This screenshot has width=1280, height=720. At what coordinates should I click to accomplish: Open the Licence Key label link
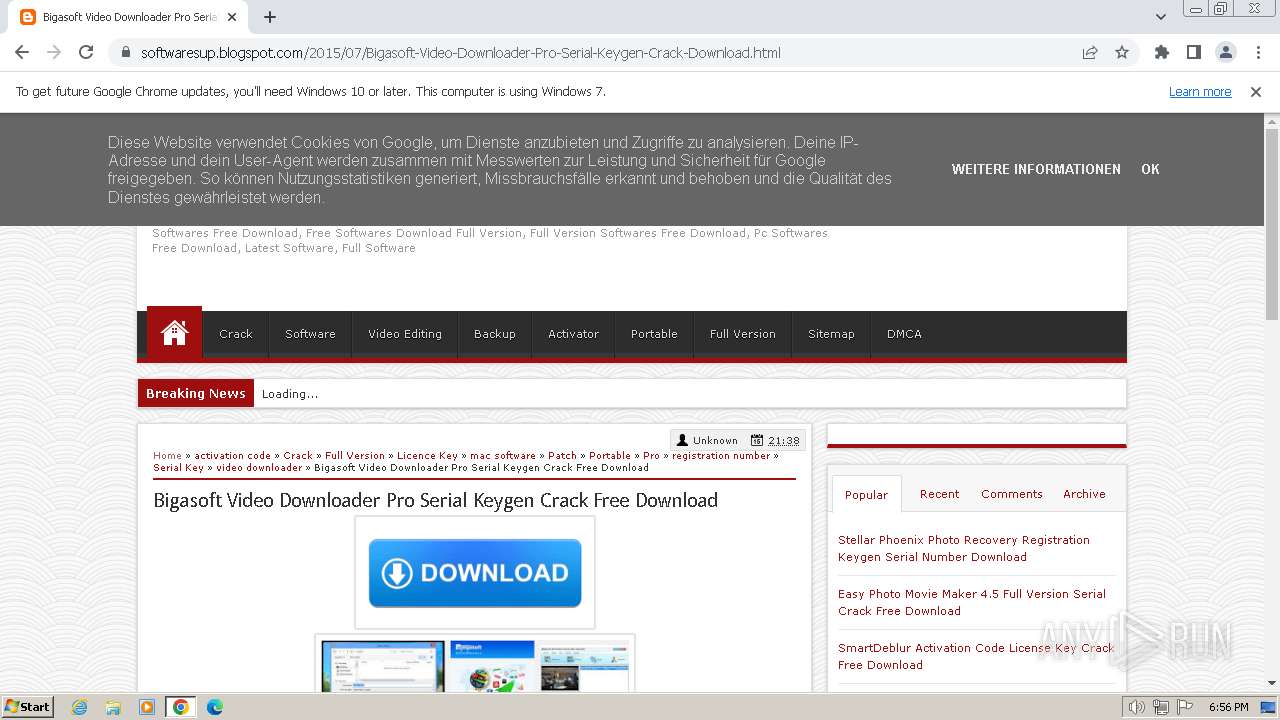coord(427,456)
